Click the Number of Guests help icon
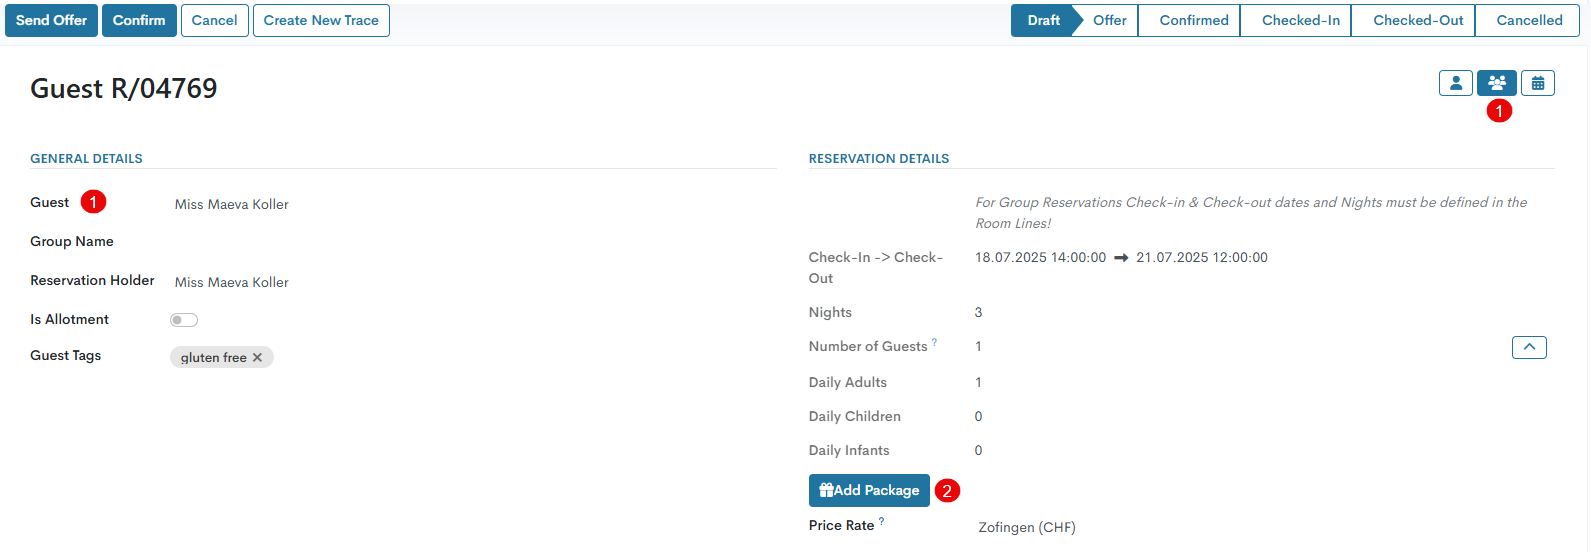This screenshot has width=1591, height=552. (x=934, y=343)
